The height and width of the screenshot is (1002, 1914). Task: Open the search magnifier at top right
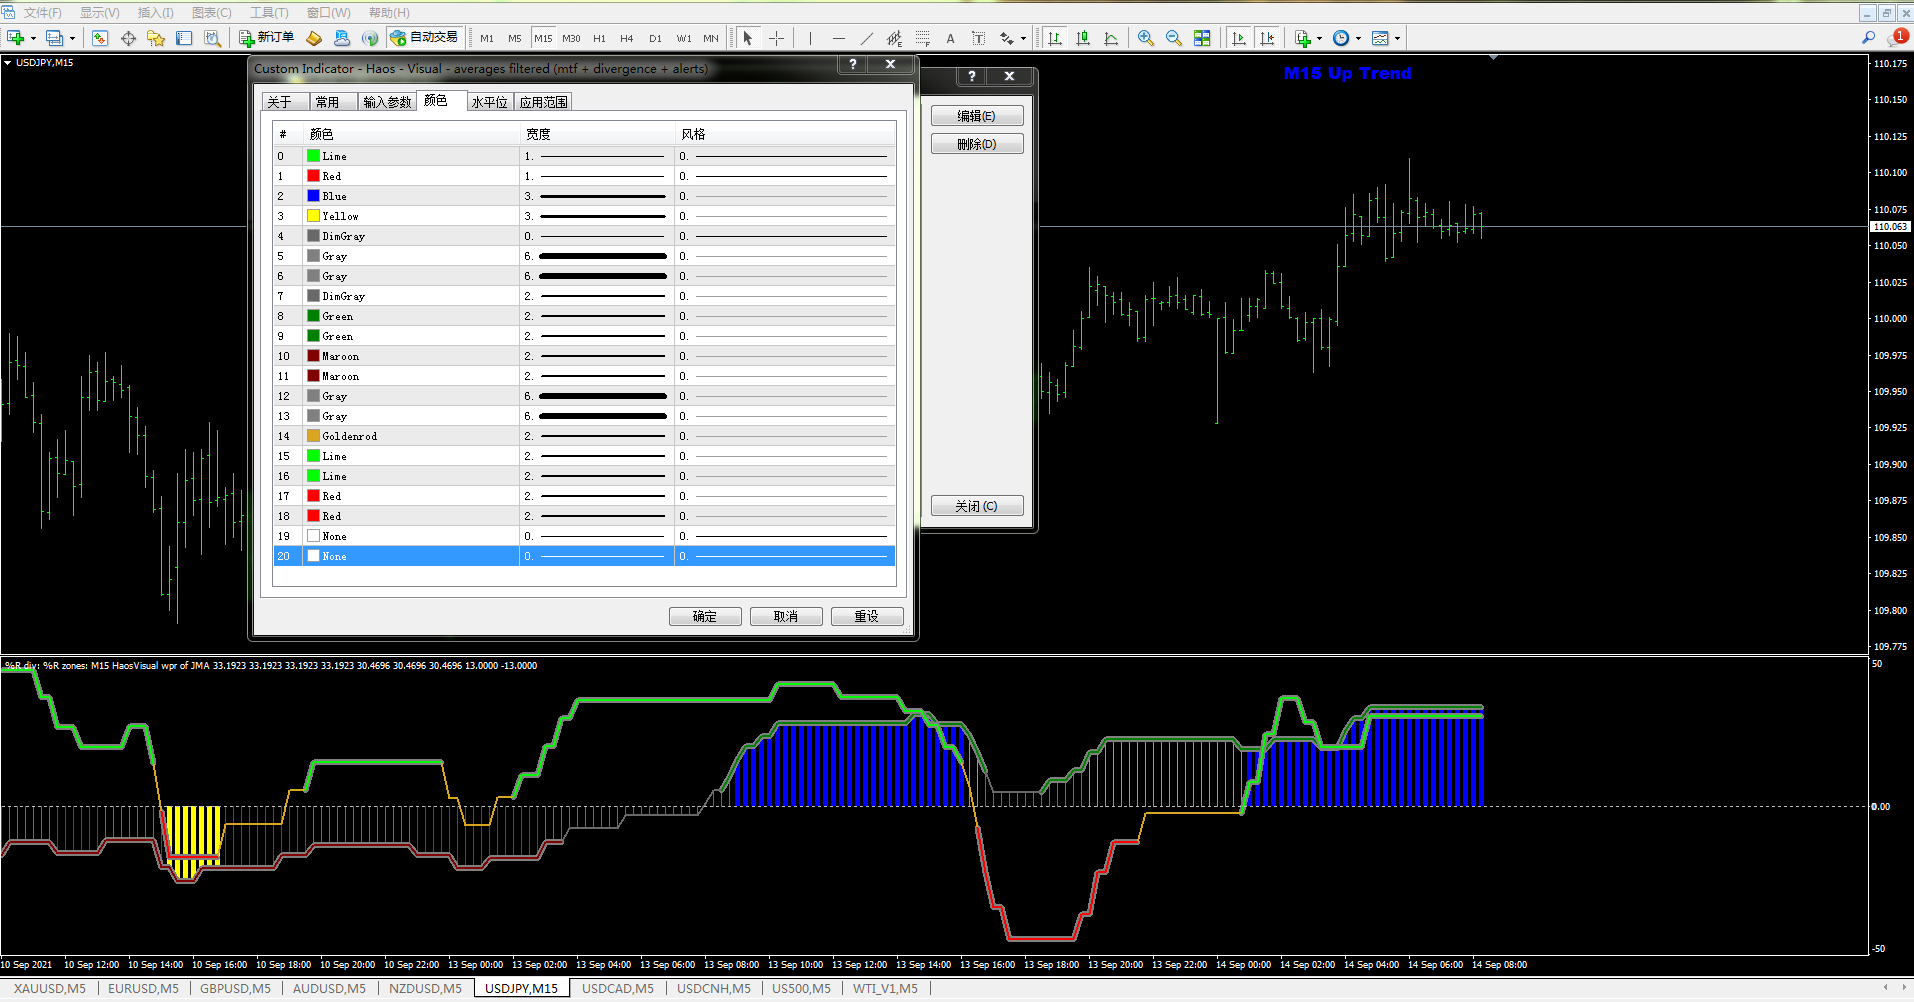click(1868, 38)
